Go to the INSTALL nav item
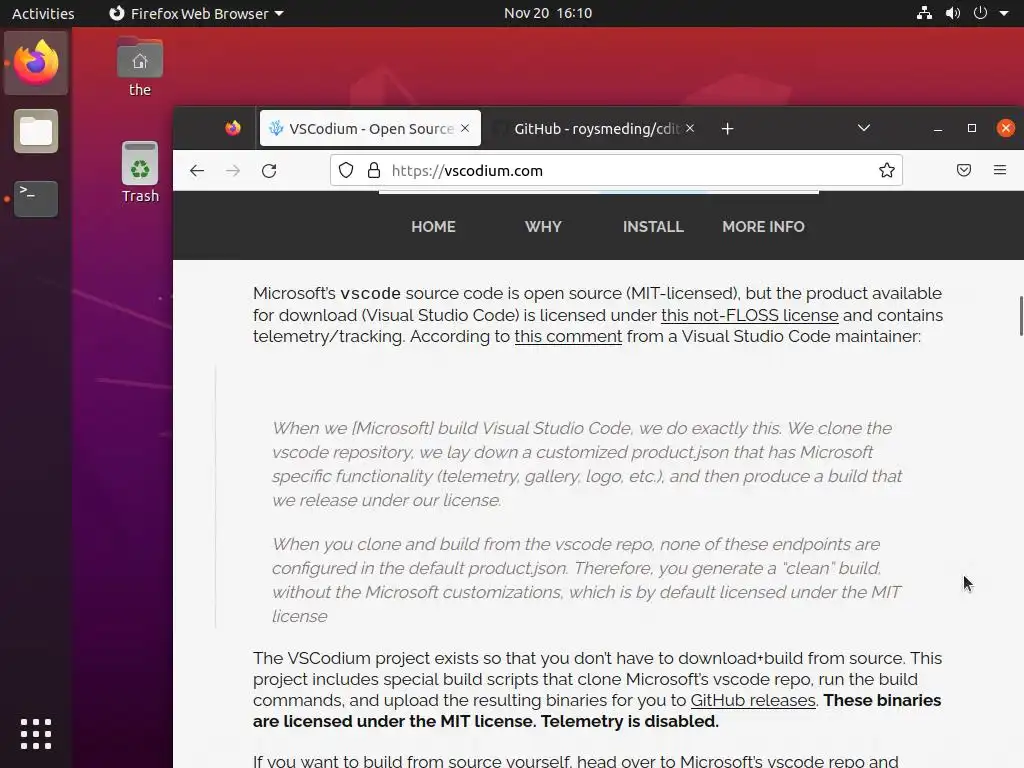 tap(653, 227)
